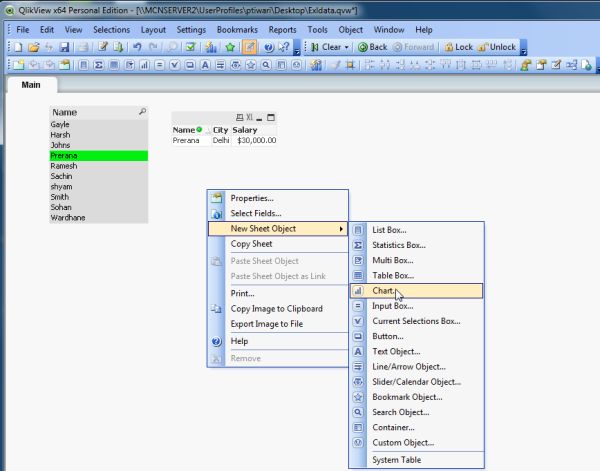600x471 pixels.
Task: Switch to the Main sheet tab
Action: click(x=31, y=85)
